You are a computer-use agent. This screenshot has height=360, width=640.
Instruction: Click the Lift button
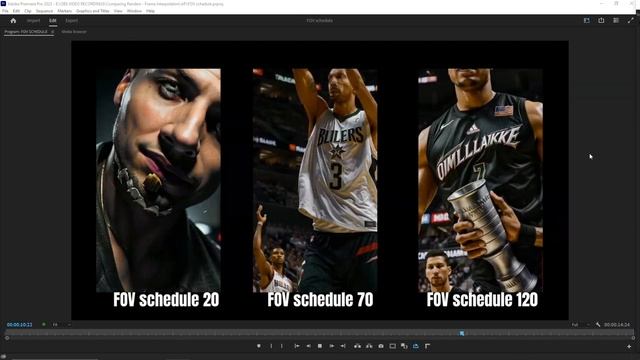(x=358, y=346)
